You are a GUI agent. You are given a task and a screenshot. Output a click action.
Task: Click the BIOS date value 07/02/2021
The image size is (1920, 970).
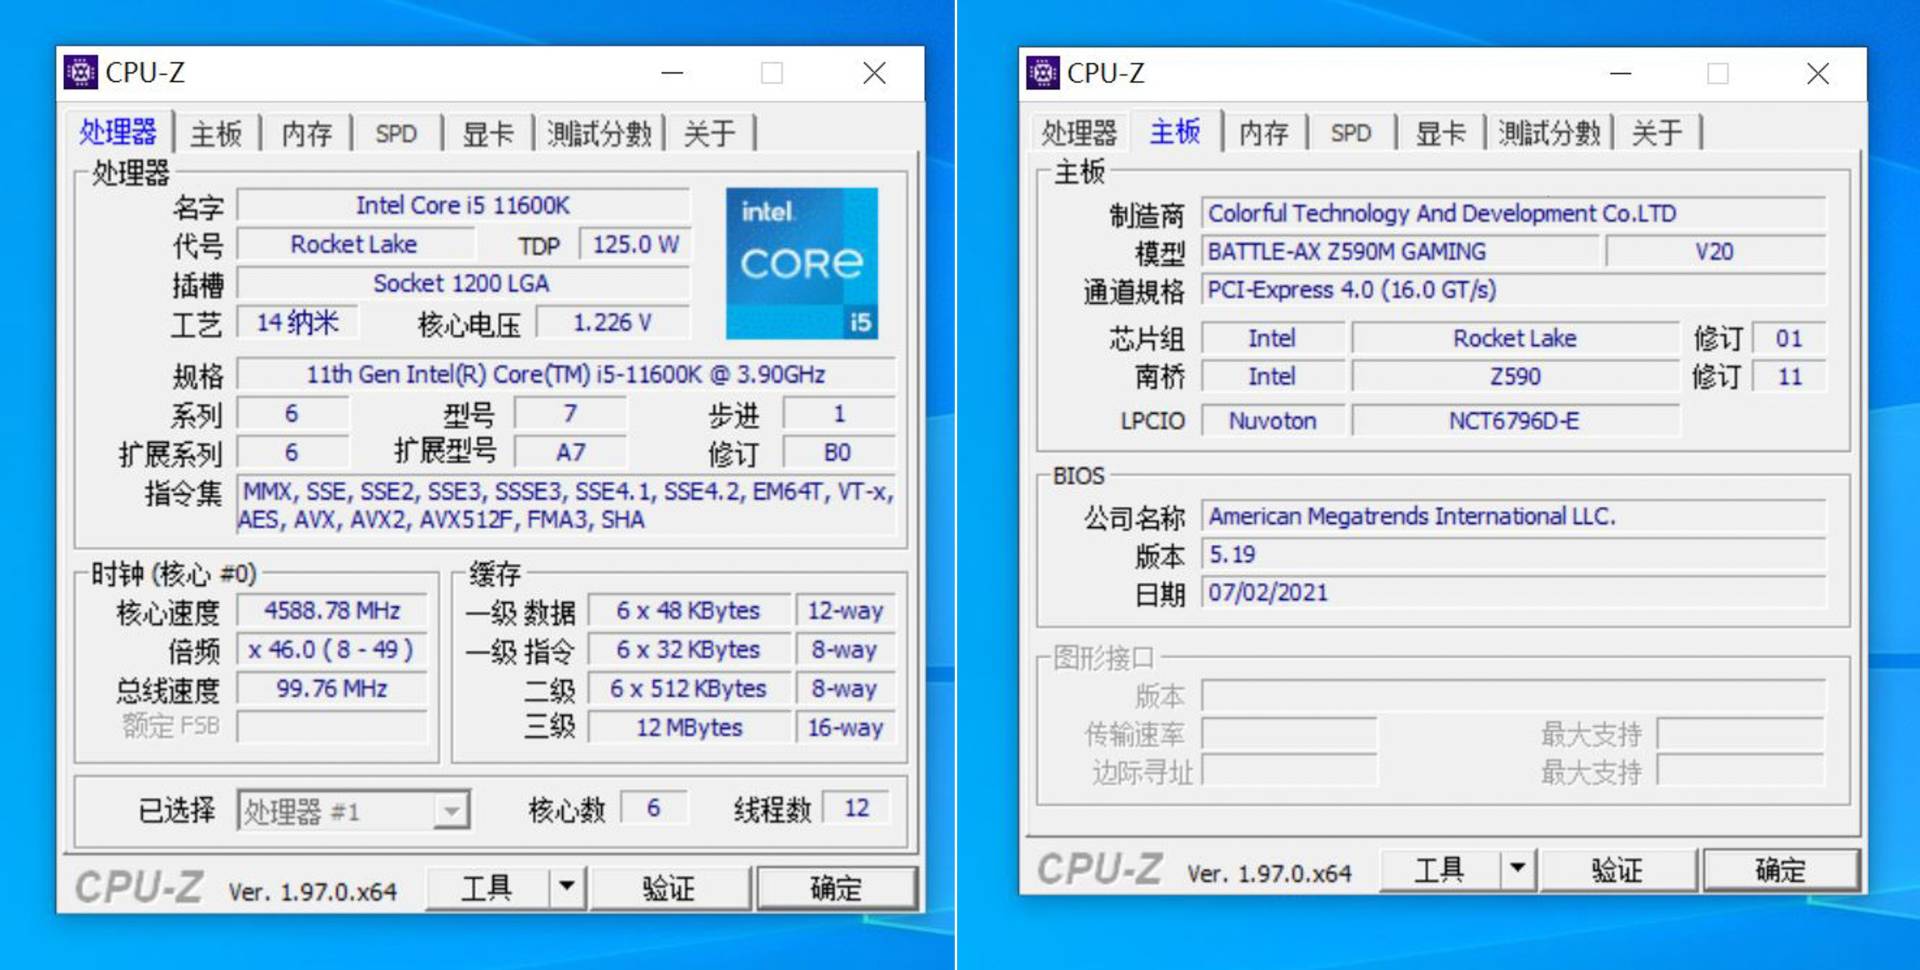point(1514,592)
